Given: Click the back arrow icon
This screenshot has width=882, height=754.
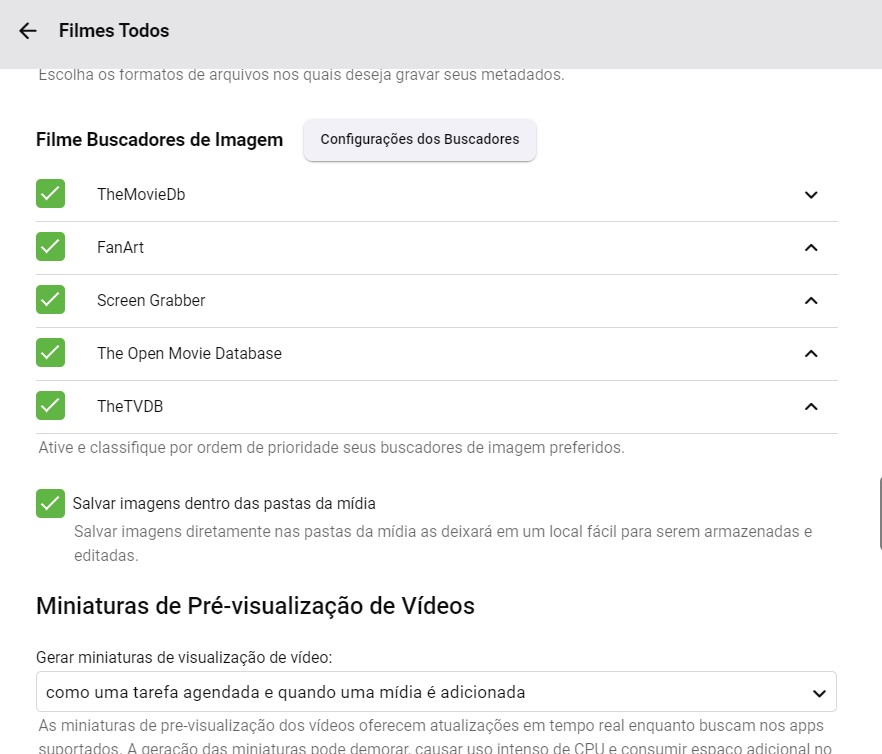Looking at the screenshot, I should tap(28, 31).
